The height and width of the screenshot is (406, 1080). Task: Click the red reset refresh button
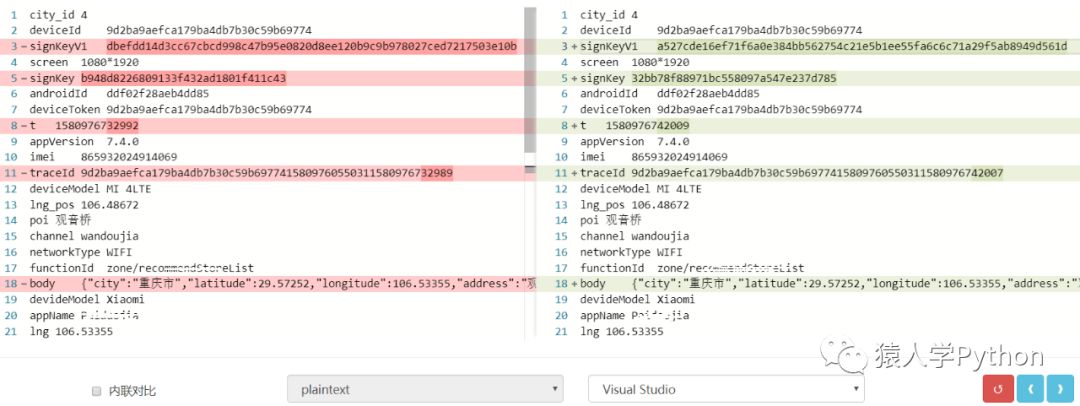(998, 389)
